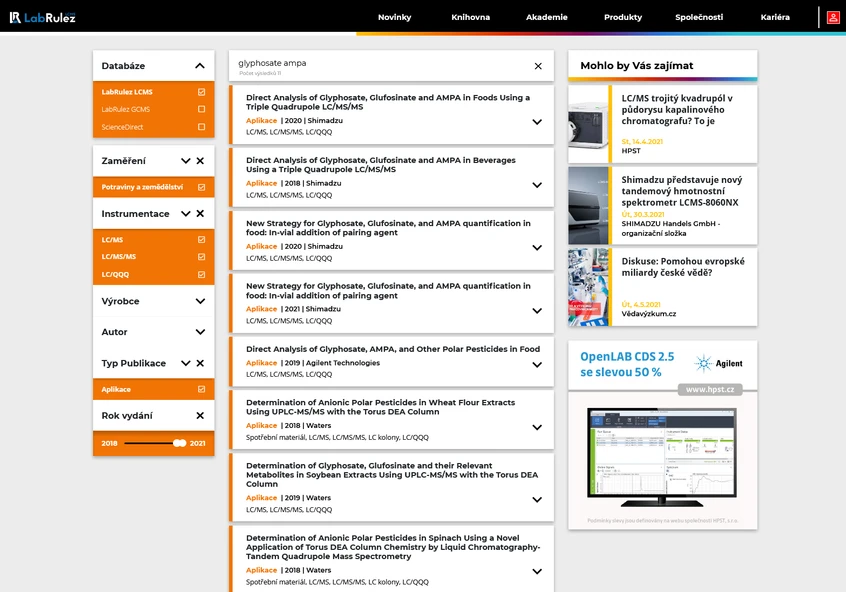This screenshot has height=592, width=846.
Task: Reset the Rok vydání filter with X
Action: pyautogui.click(x=200, y=416)
